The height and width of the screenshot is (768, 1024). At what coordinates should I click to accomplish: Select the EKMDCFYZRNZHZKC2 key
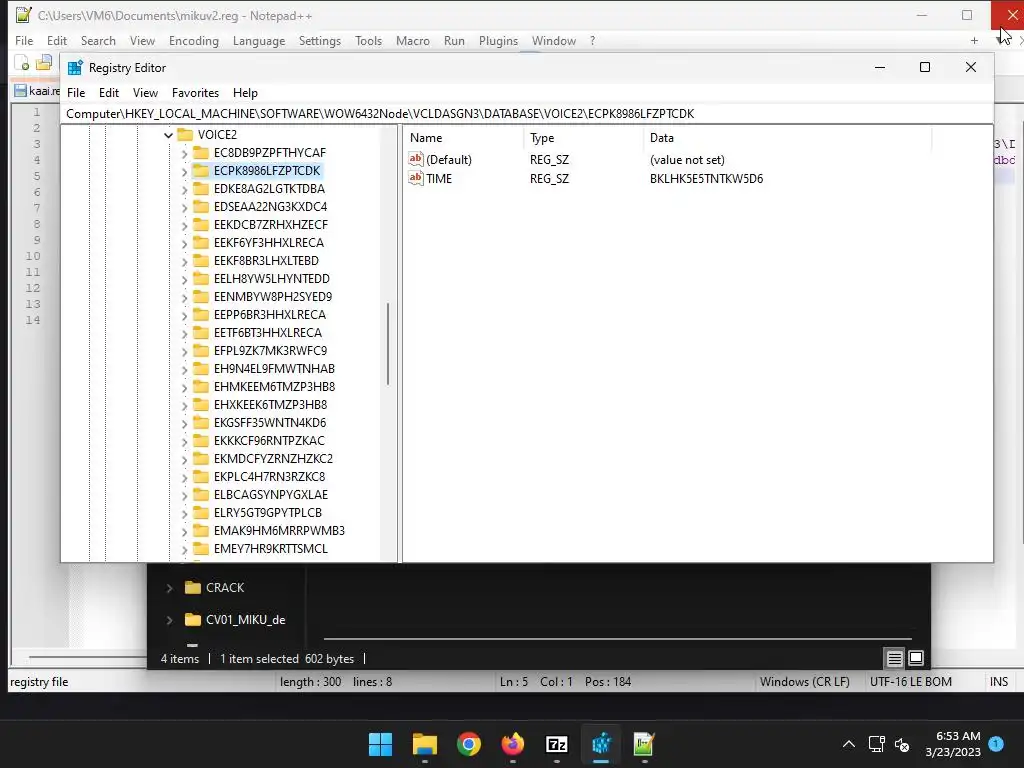273,458
